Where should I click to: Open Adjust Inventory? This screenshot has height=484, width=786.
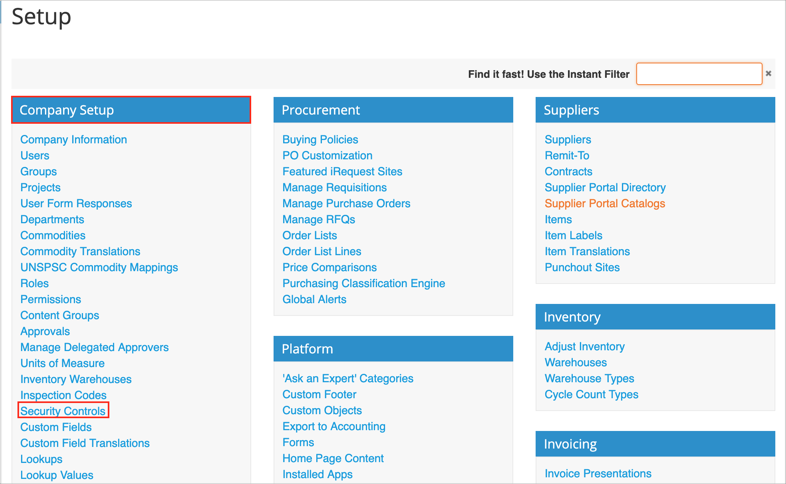[x=584, y=347]
